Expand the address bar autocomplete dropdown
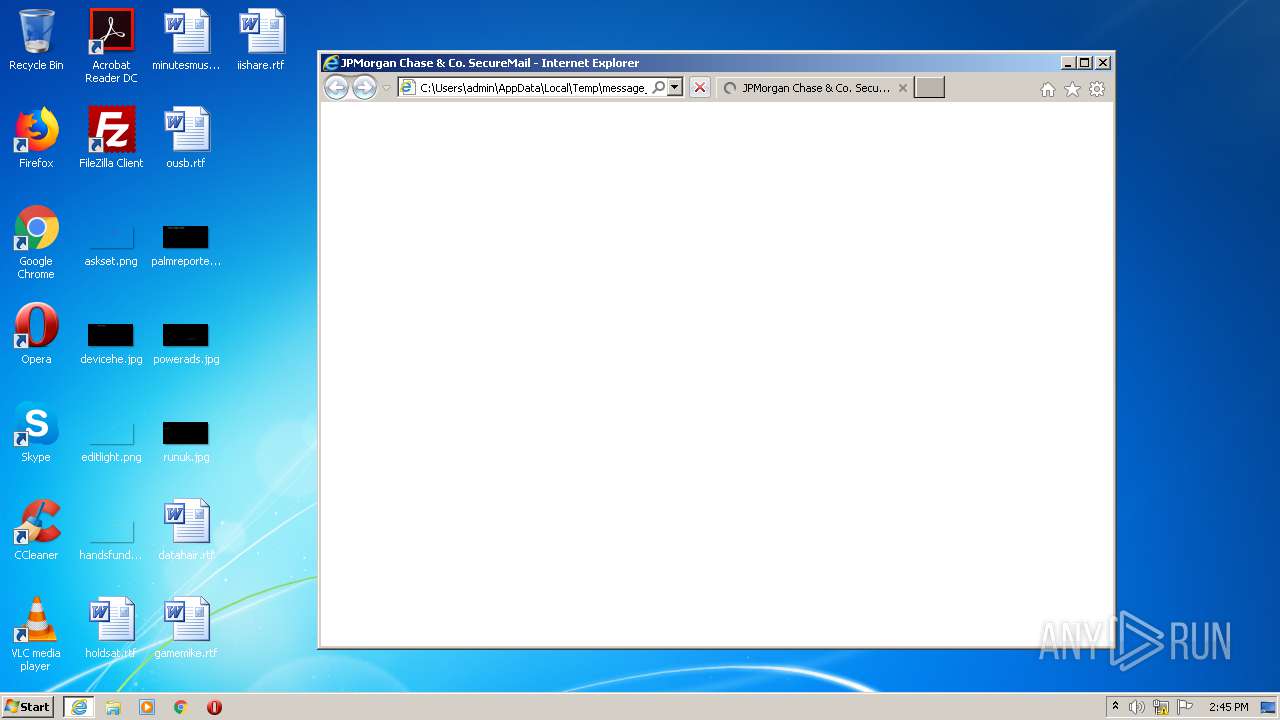 675,88
